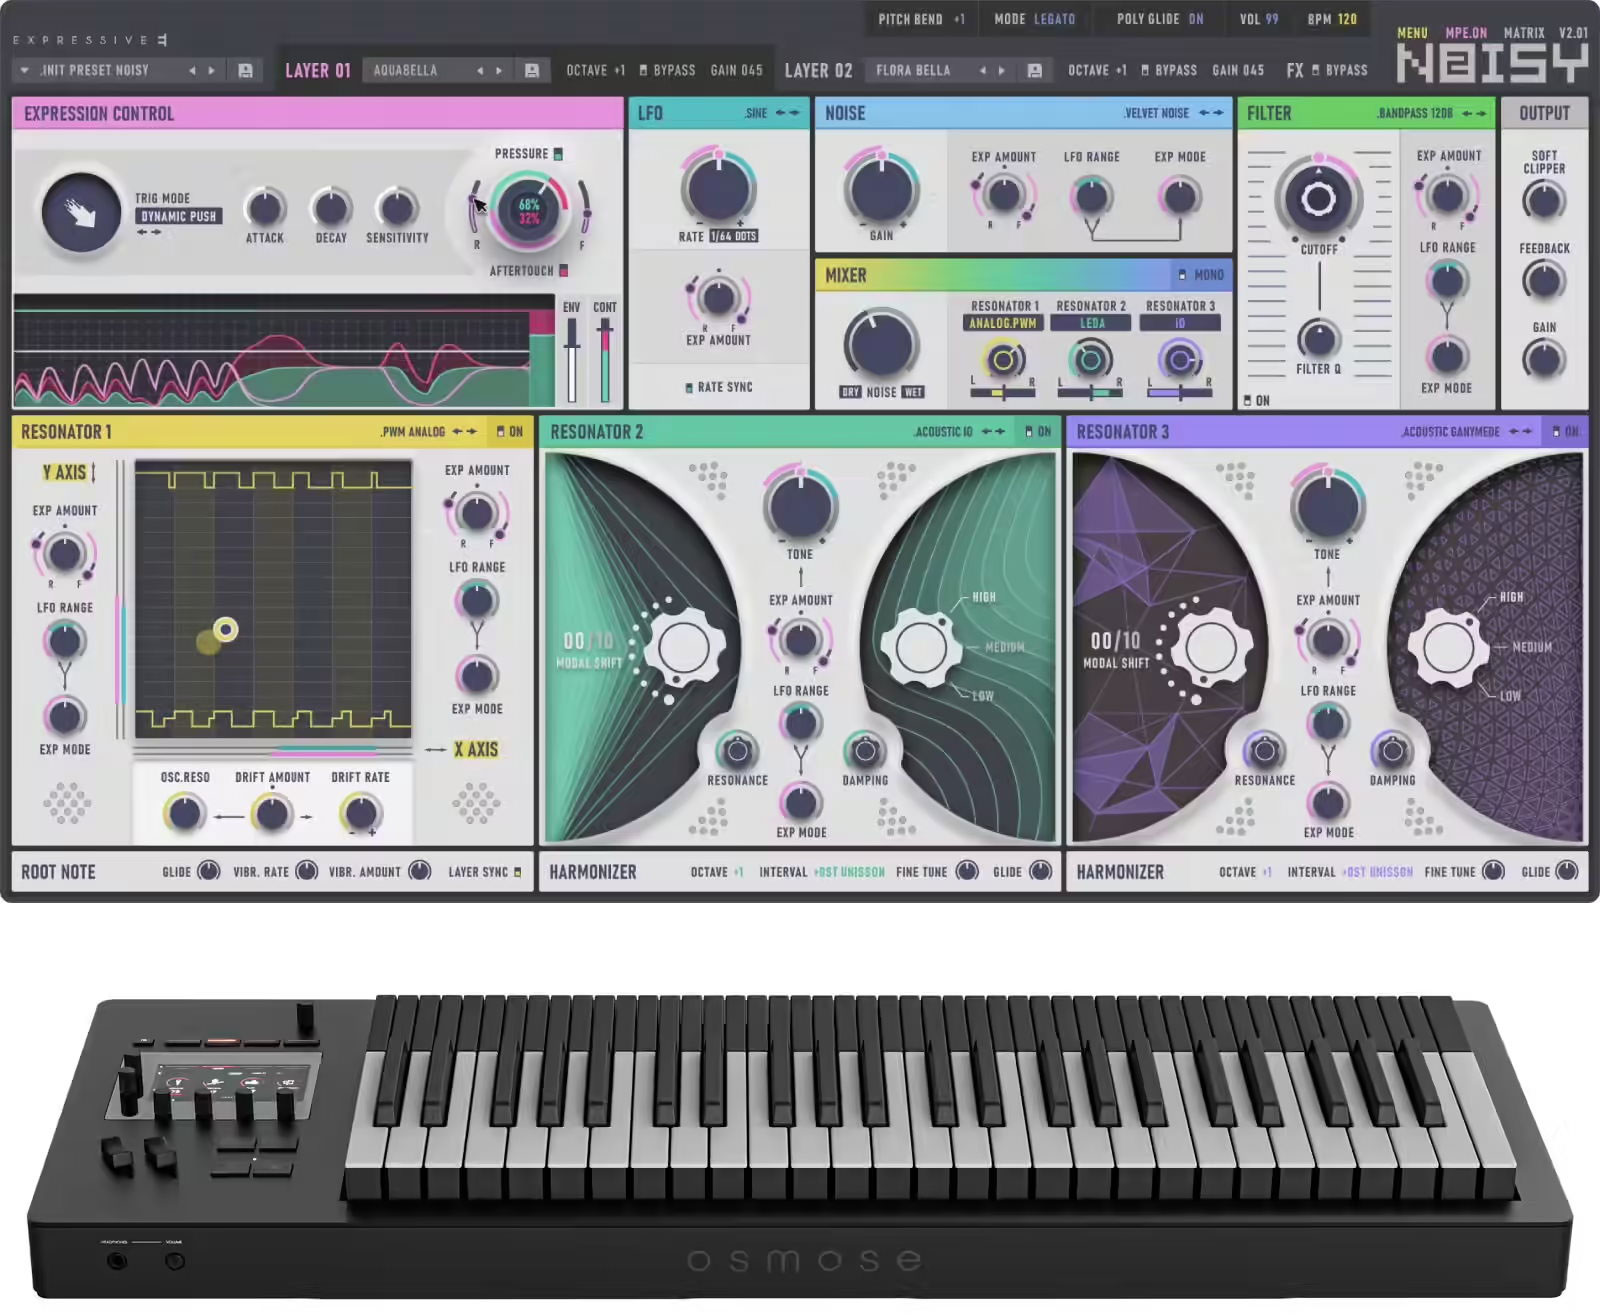Image resolution: width=1600 pixels, height=1315 pixels.
Task: Click Resonator 3 IO mixer knob
Action: (x=1180, y=359)
